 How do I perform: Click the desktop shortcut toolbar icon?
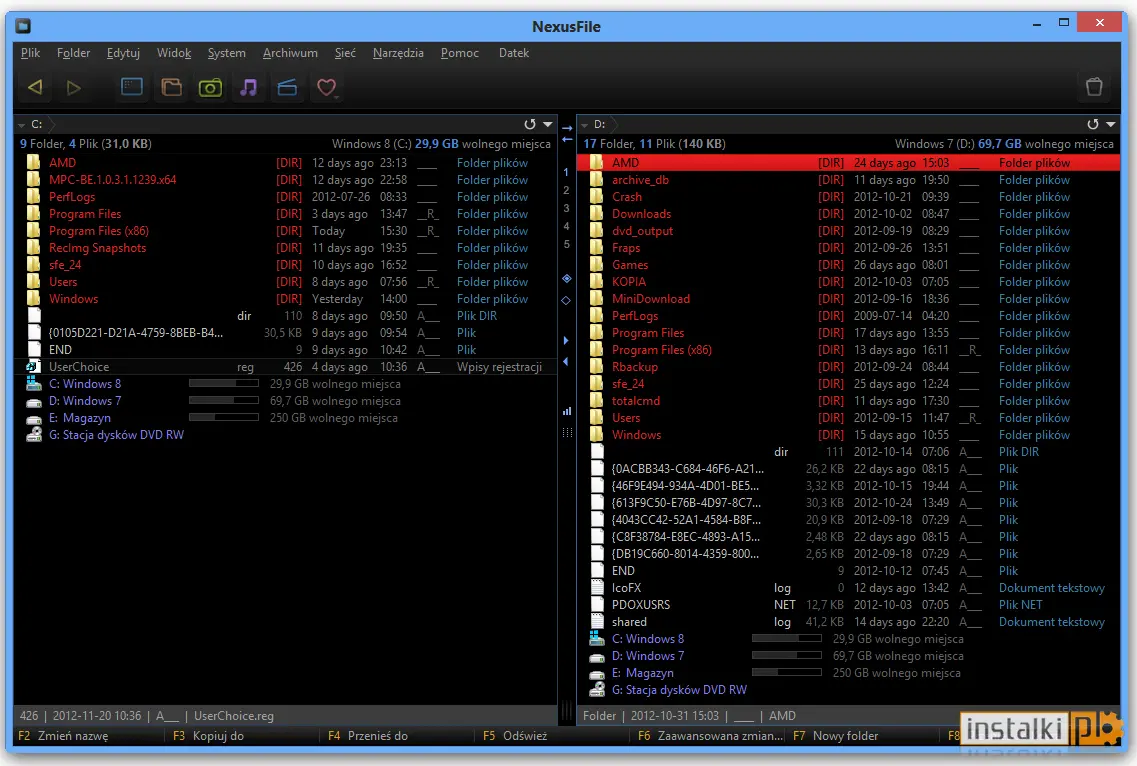point(131,87)
